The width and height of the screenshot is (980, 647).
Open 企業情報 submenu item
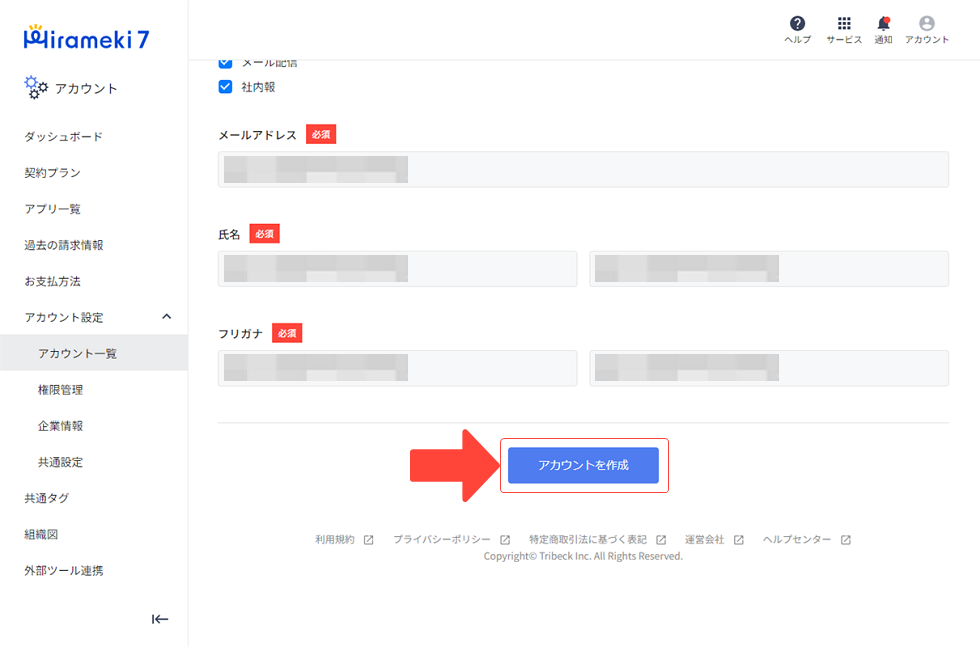tap(60, 426)
